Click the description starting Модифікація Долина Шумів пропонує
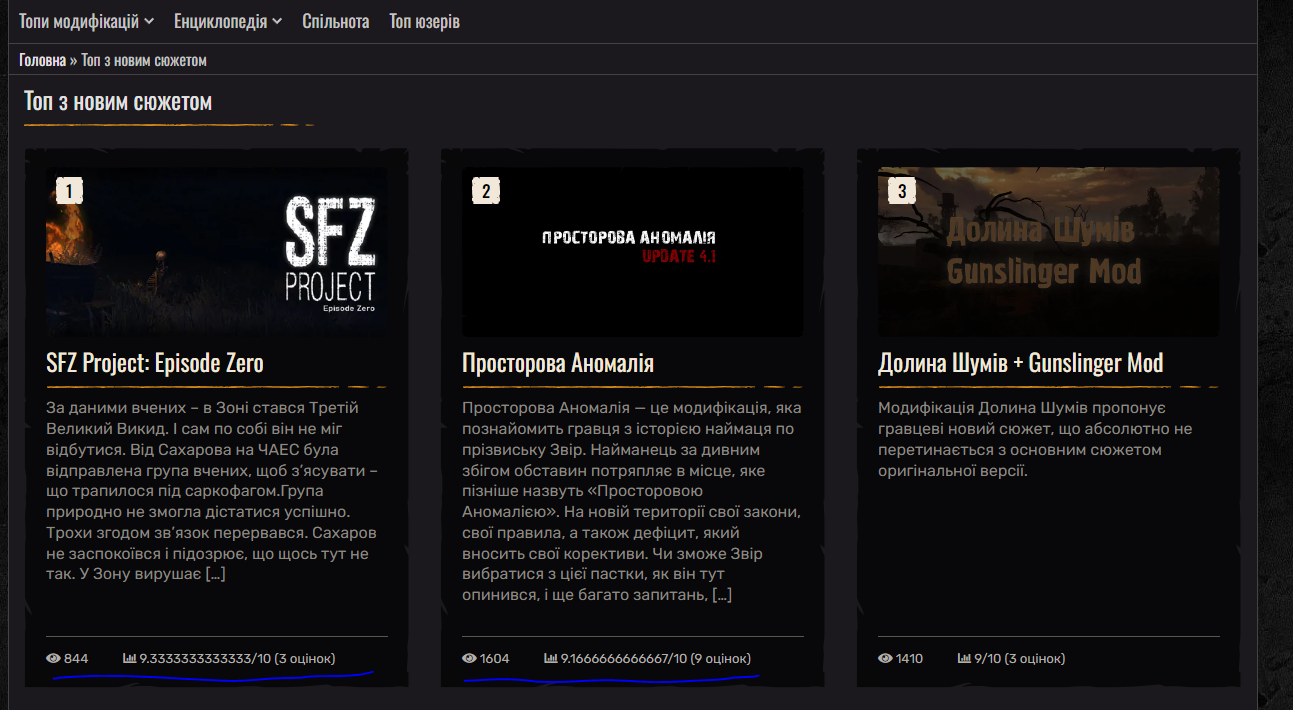Viewport: 1293px width, 710px height. pyautogui.click(x=1036, y=439)
